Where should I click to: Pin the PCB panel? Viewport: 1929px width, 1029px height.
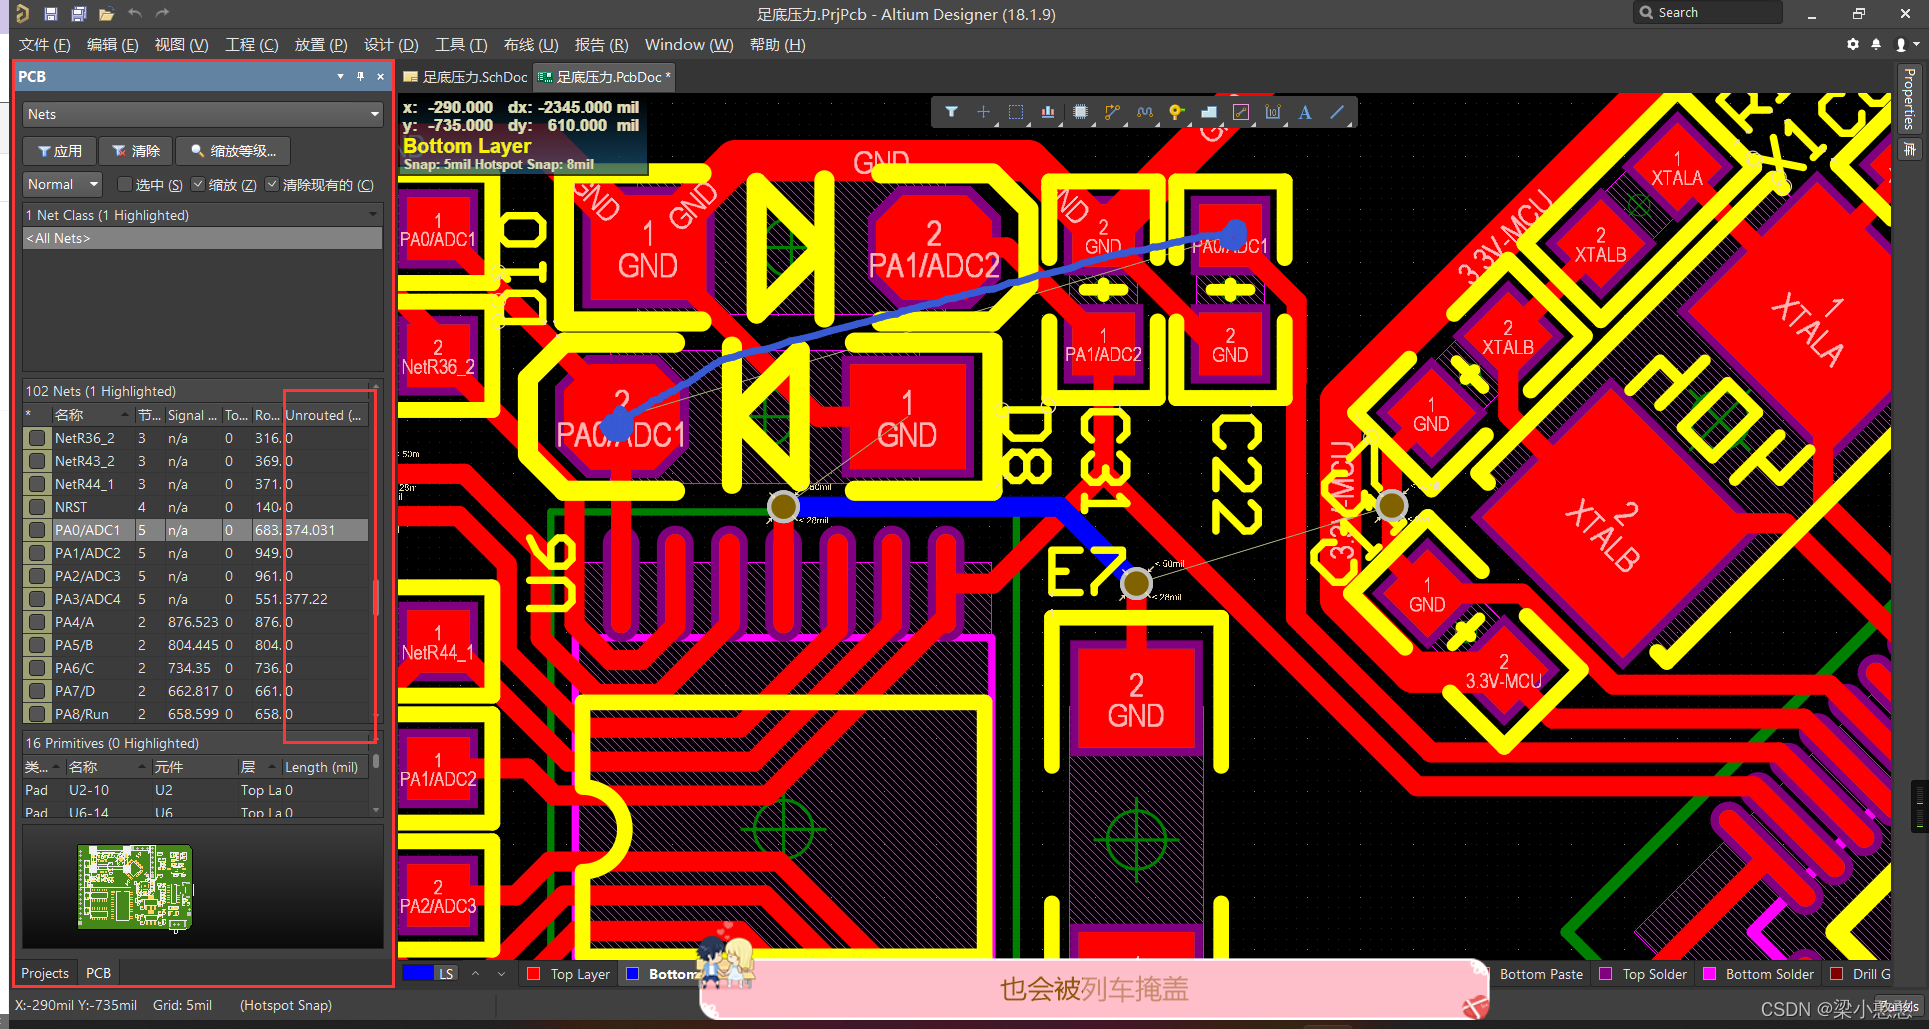(360, 77)
